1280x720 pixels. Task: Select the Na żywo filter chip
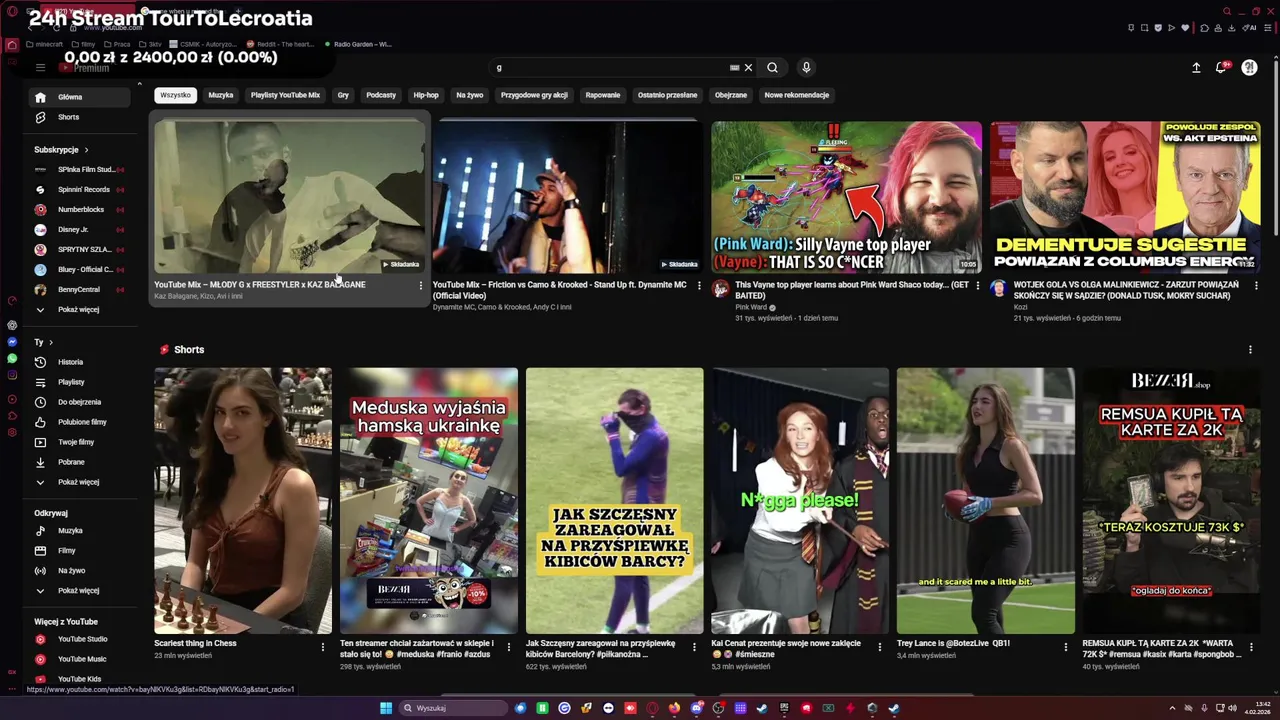470,95
